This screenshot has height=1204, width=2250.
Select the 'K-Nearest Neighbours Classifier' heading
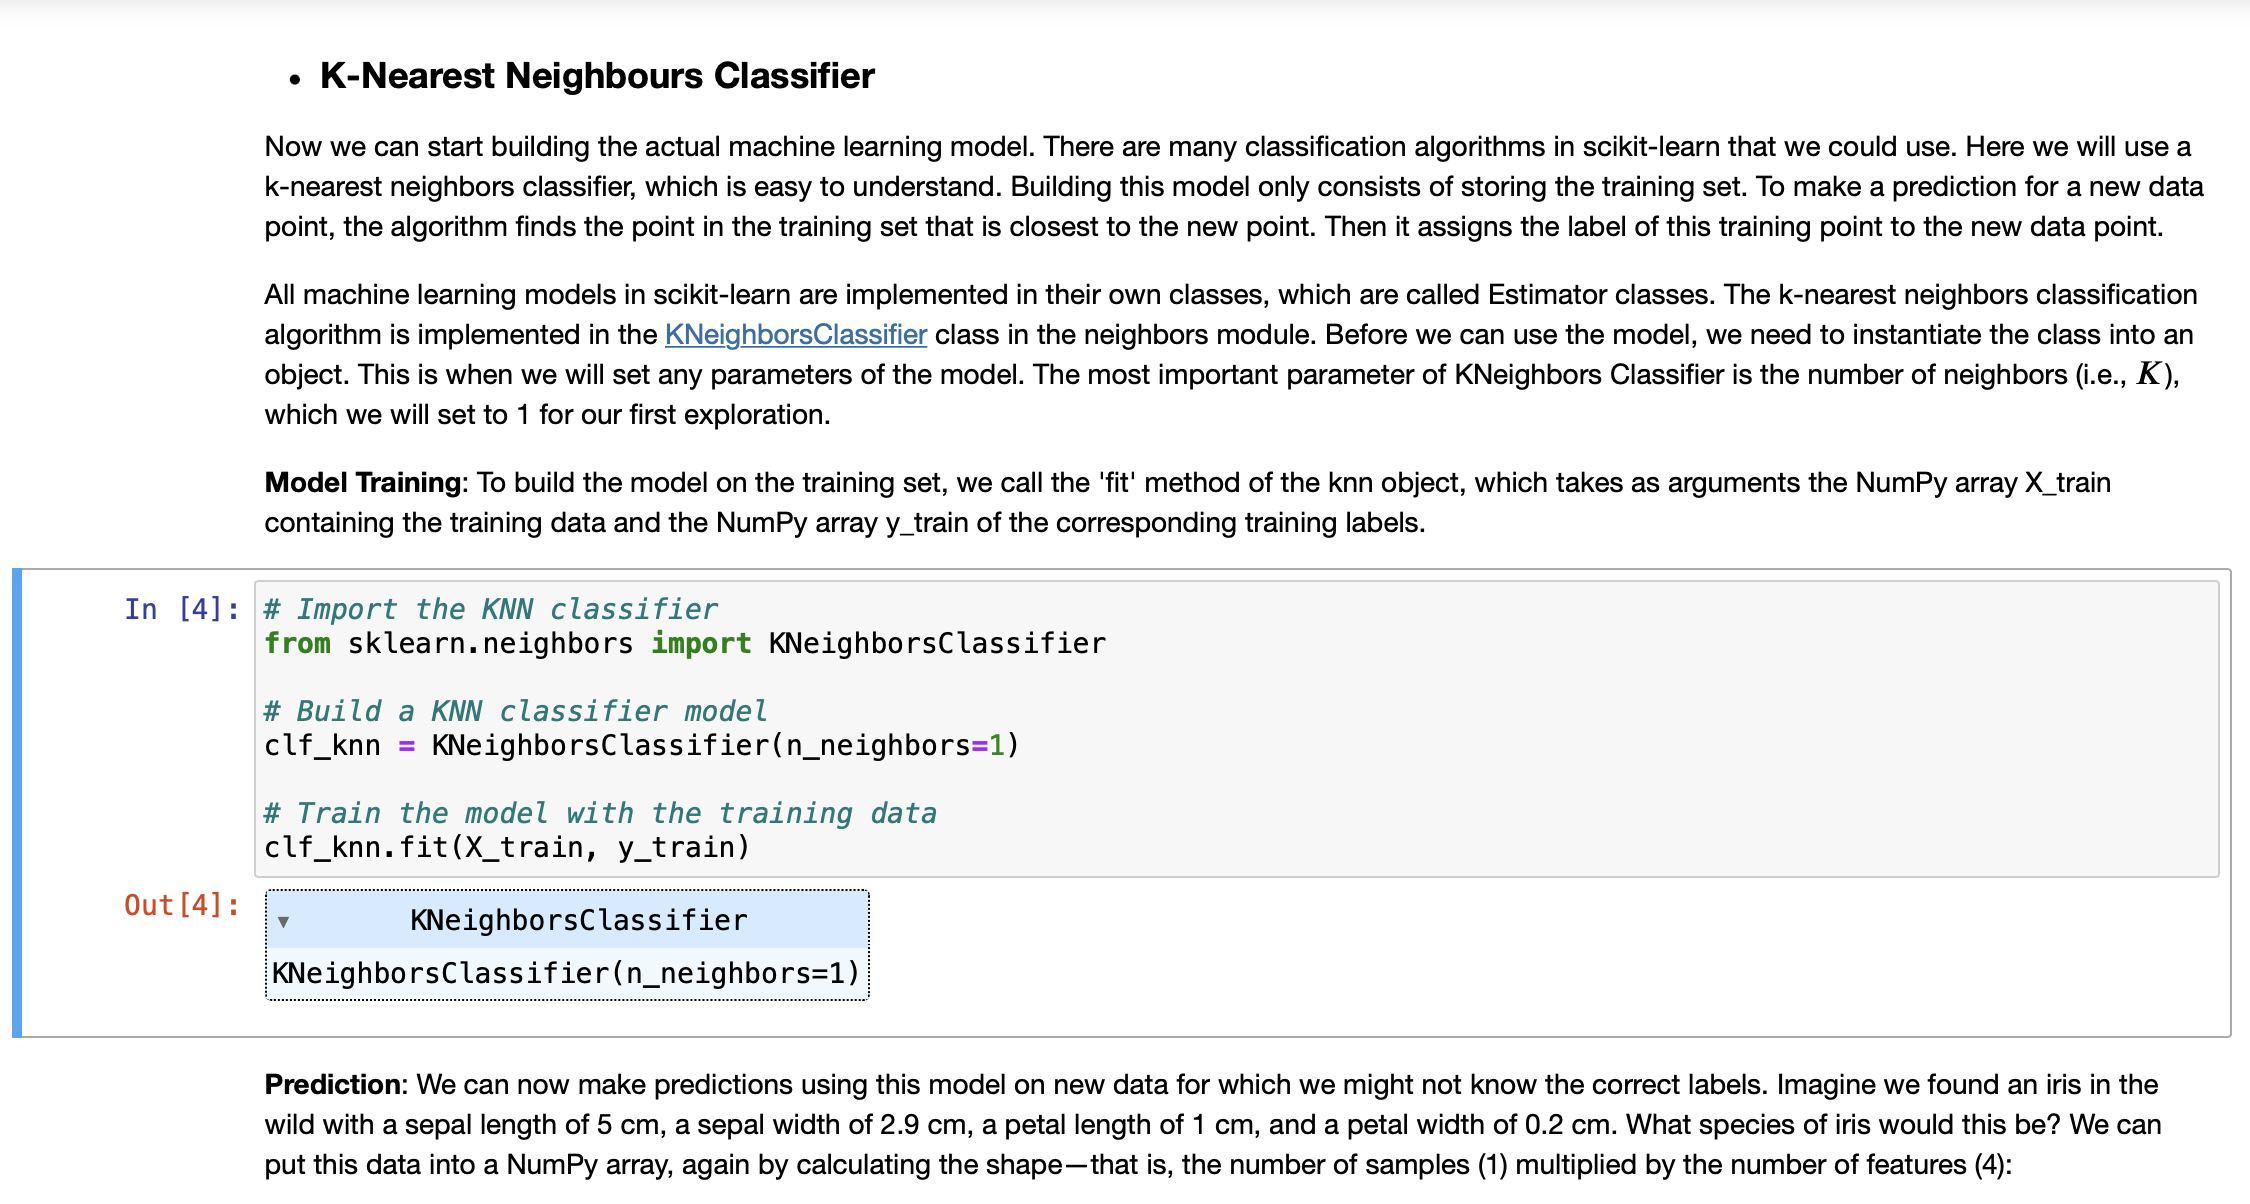[x=597, y=74]
